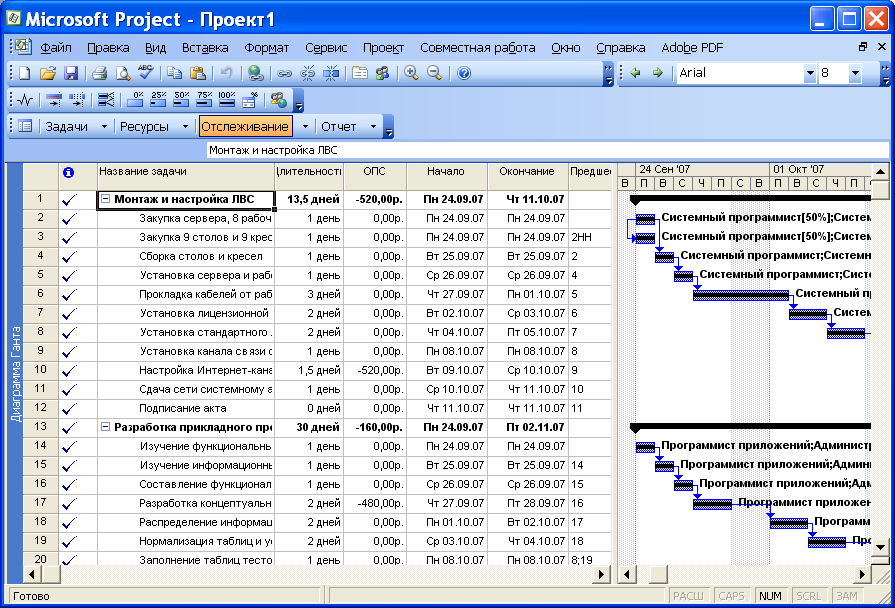Collapse the Разработка прикладного summary task

tap(106, 426)
